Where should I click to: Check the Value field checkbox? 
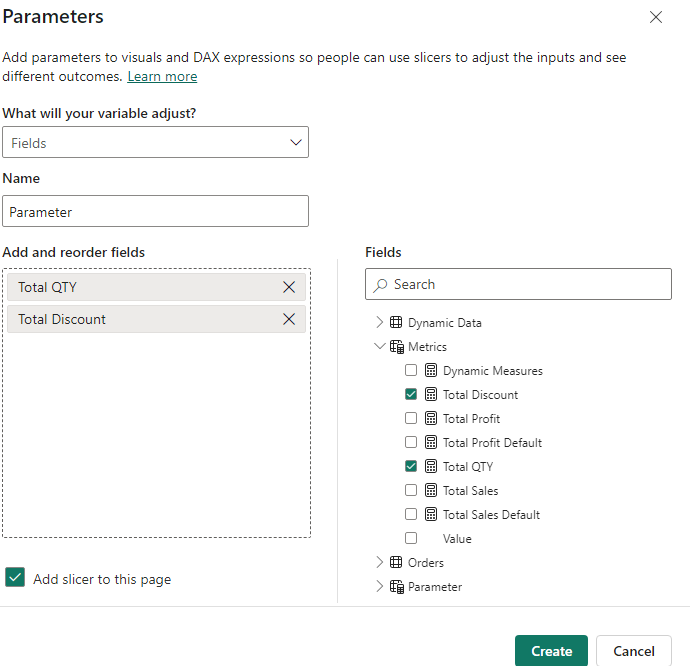click(411, 538)
